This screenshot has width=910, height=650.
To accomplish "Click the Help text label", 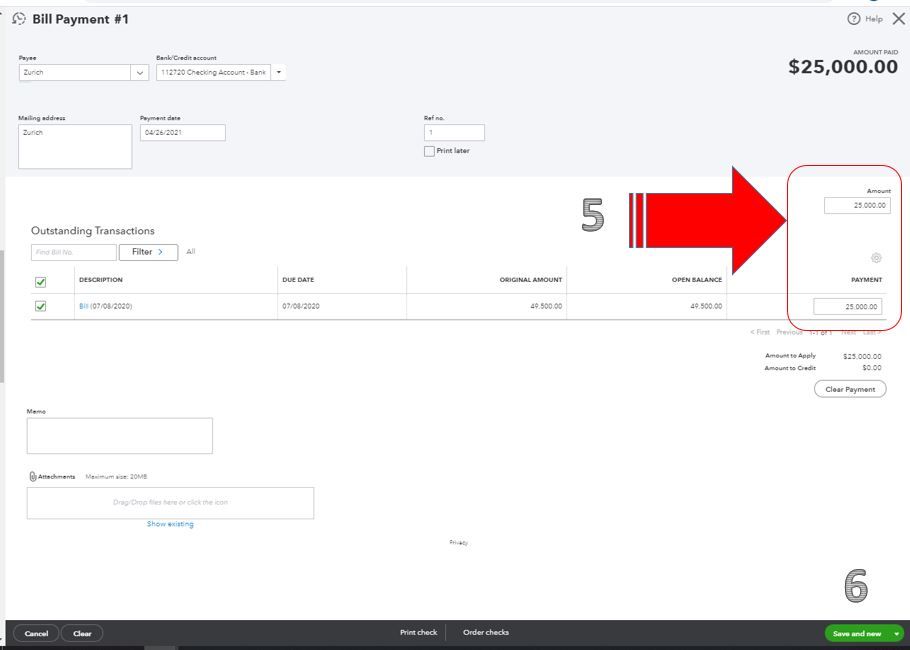I will click(873, 19).
